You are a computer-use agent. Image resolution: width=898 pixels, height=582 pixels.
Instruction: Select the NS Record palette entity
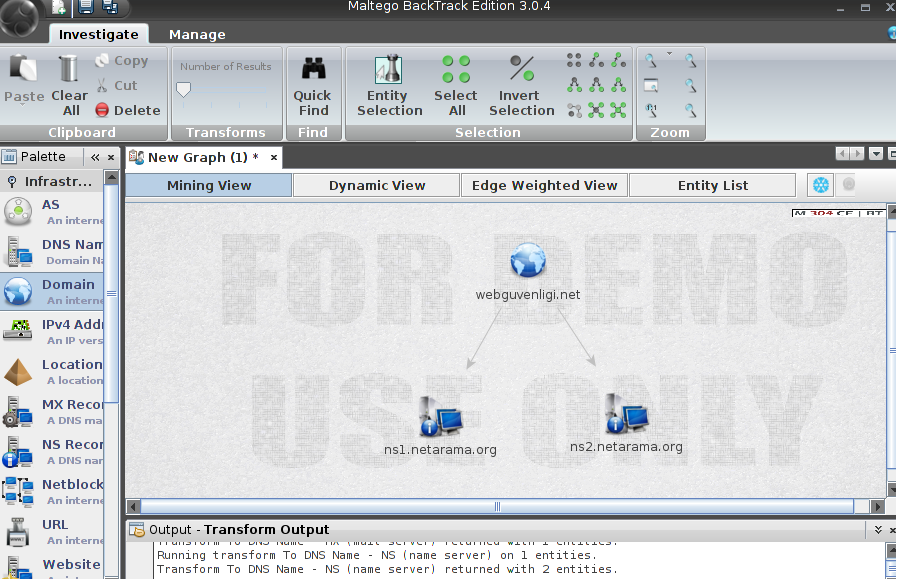[x=52, y=451]
